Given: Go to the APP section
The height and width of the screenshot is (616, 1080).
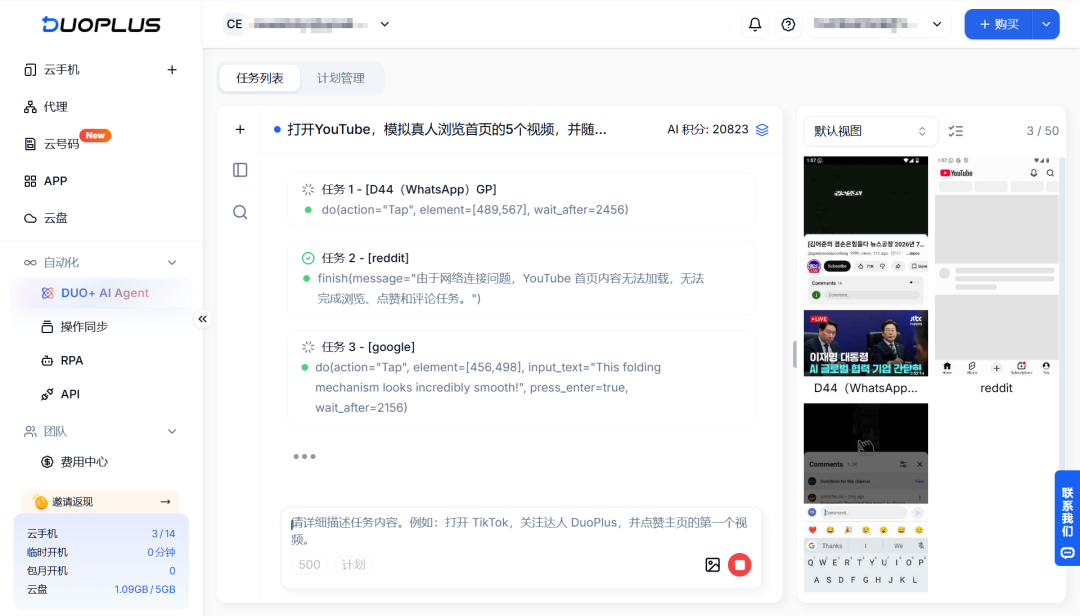Looking at the screenshot, I should (55, 181).
